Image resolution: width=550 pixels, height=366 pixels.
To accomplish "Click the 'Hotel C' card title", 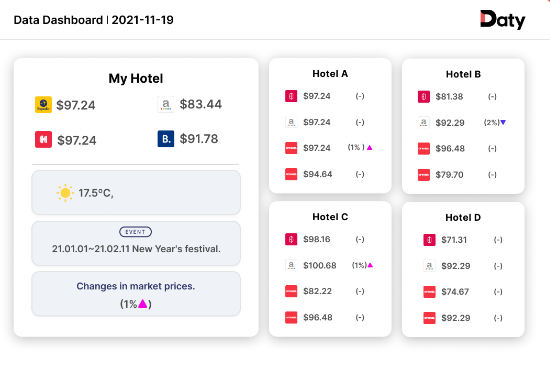I will tap(330, 217).
